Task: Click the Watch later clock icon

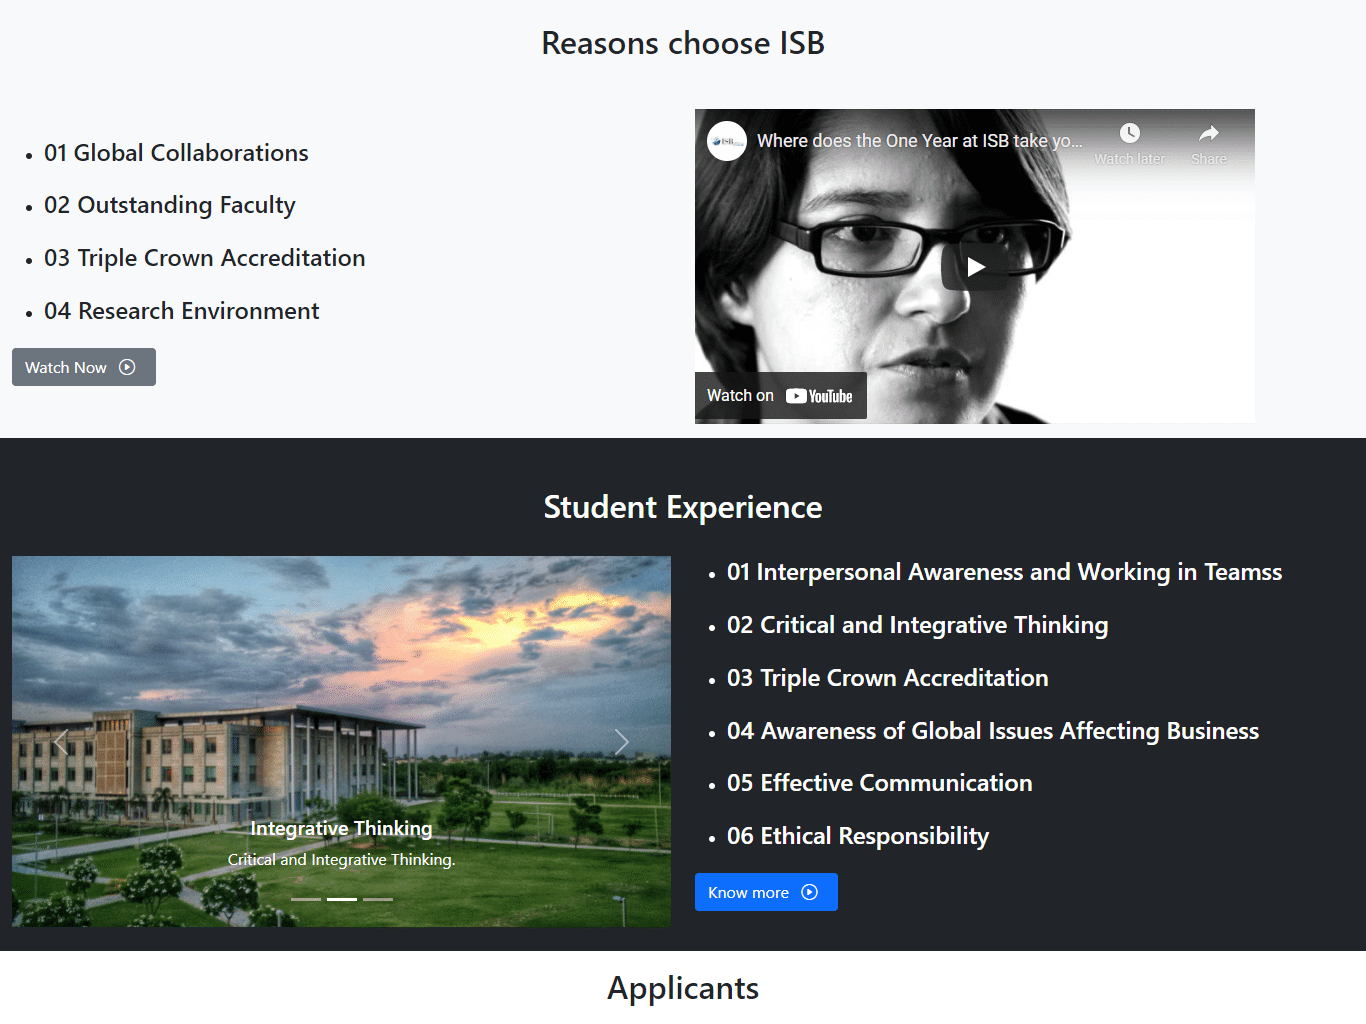Action: pyautogui.click(x=1130, y=133)
